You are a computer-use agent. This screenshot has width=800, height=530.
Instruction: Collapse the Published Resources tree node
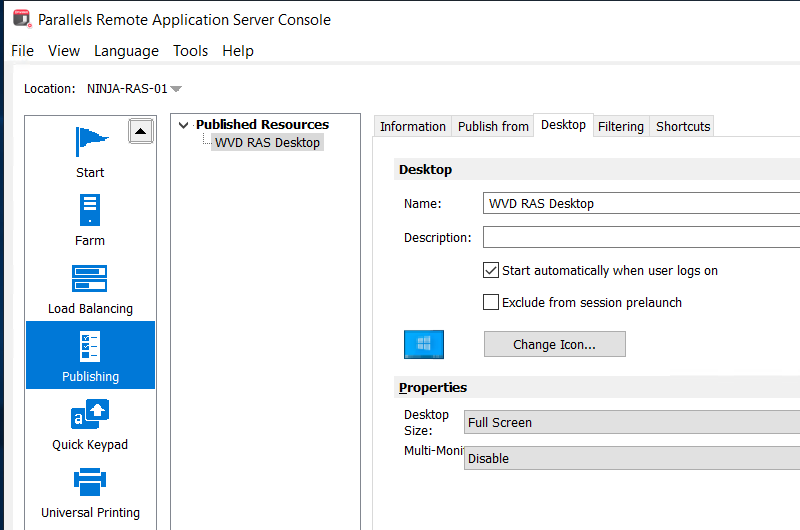point(183,125)
